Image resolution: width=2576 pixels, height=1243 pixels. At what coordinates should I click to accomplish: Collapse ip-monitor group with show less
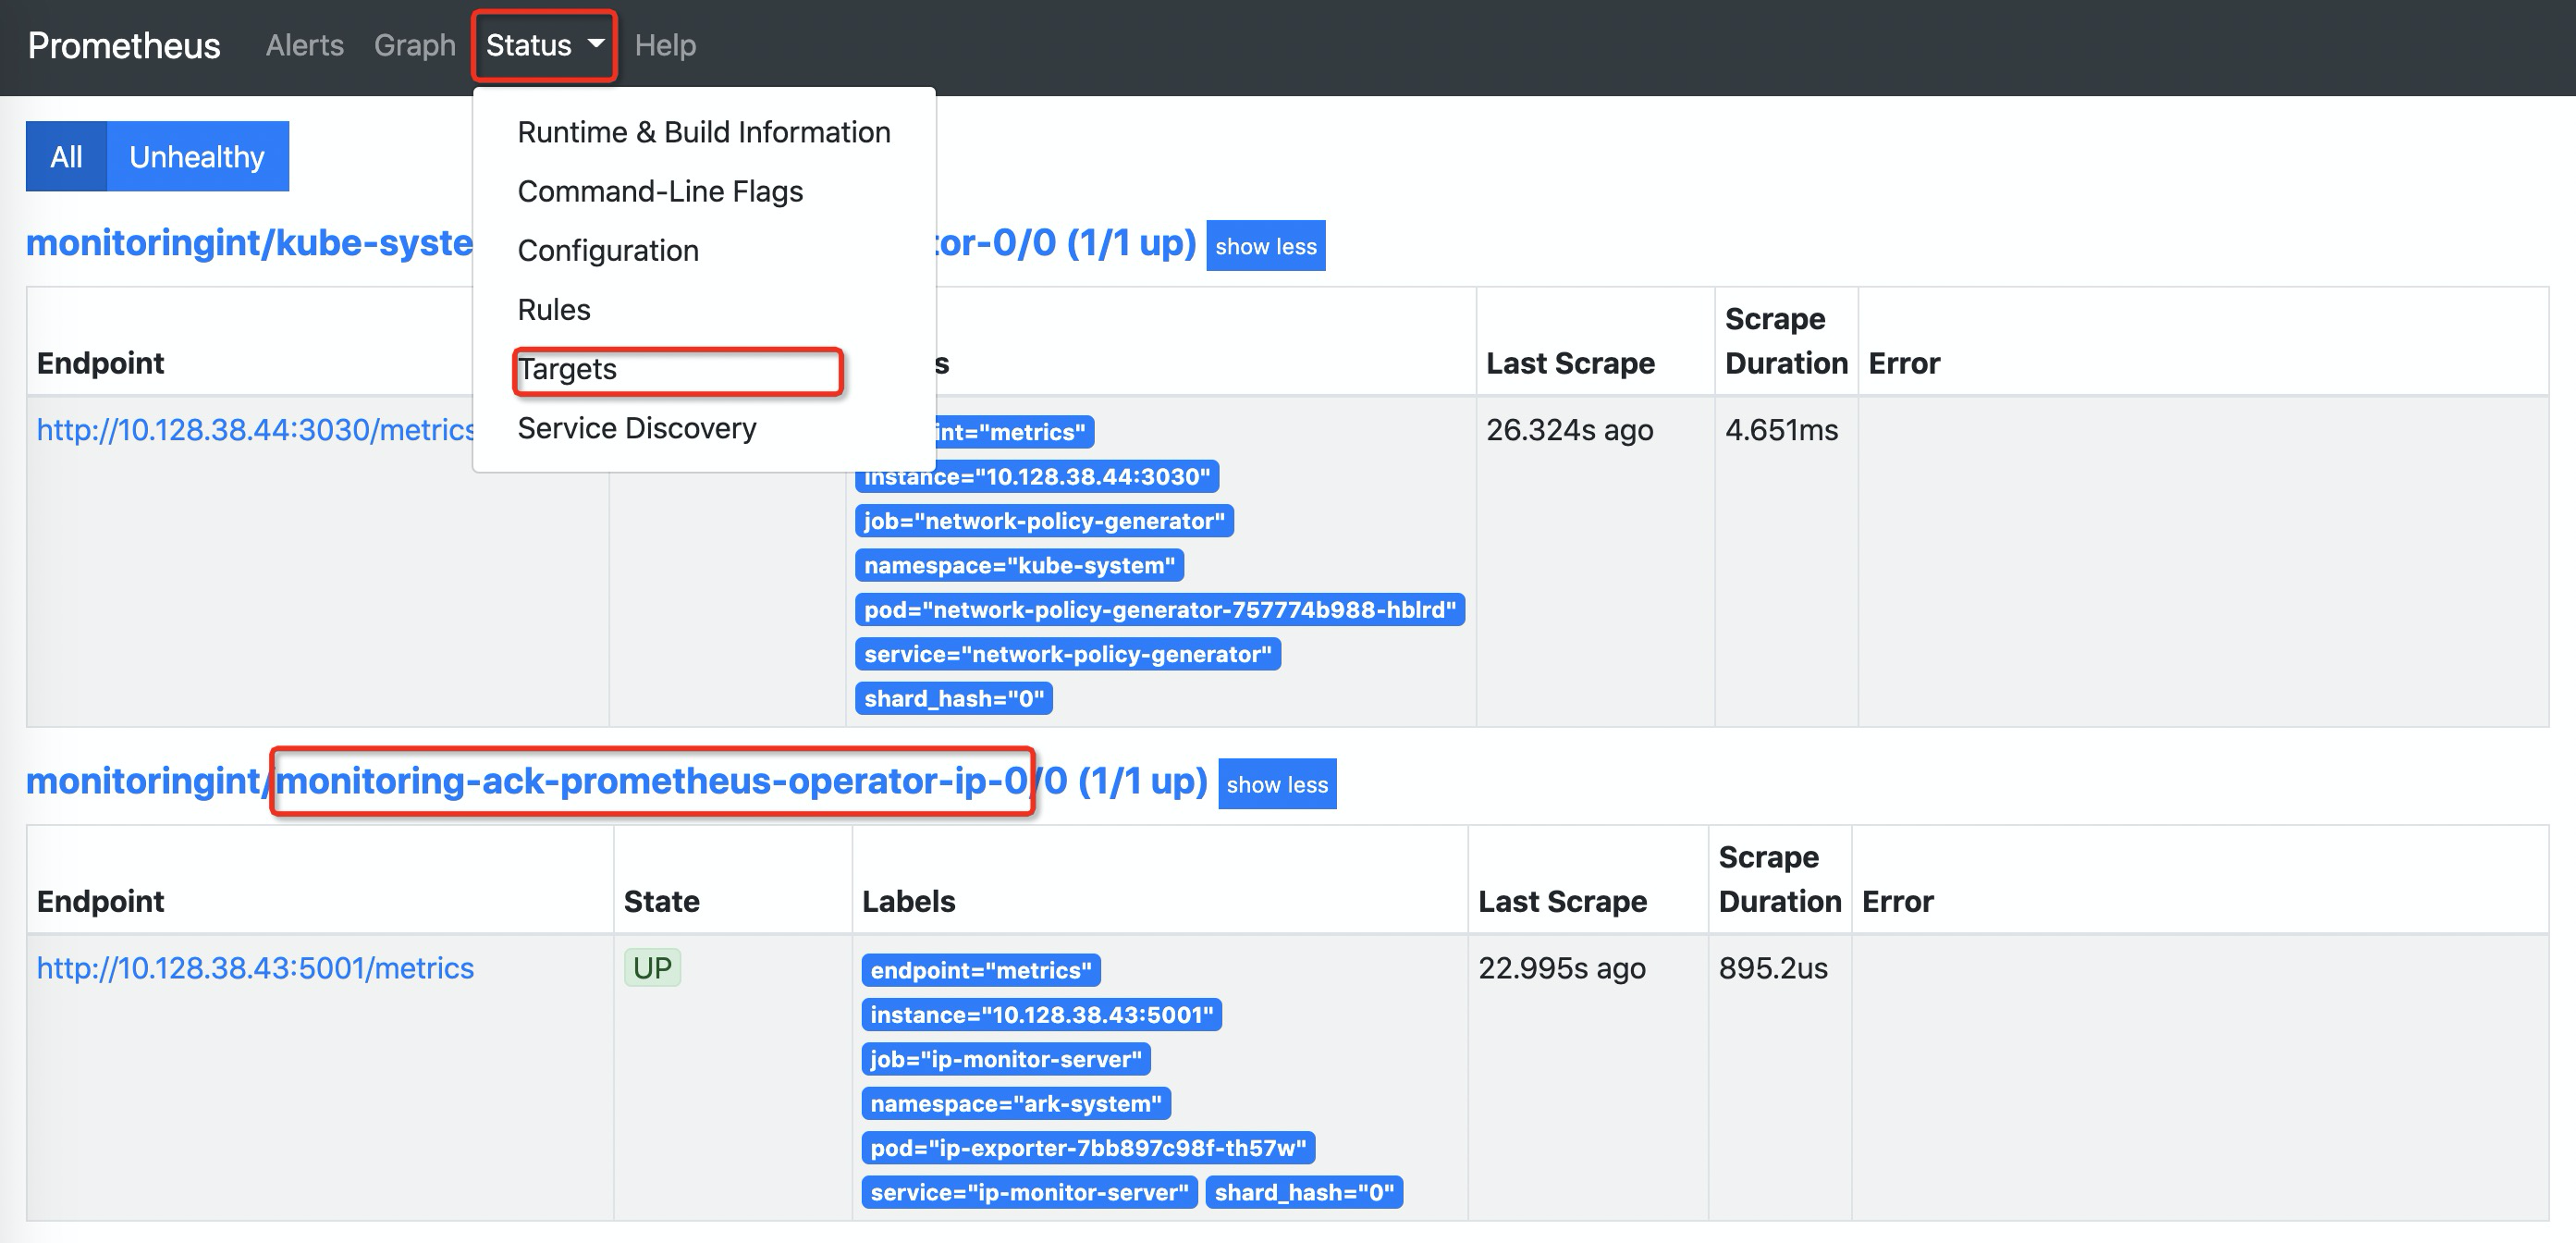click(1277, 784)
